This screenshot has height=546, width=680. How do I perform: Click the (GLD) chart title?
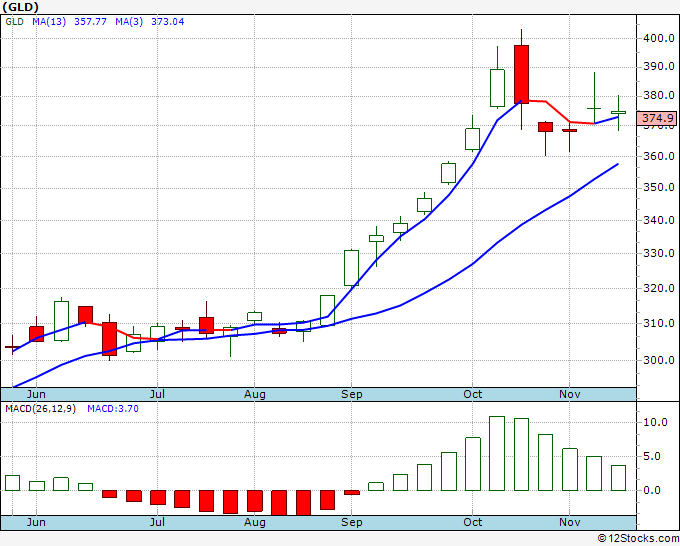tap(20, 7)
